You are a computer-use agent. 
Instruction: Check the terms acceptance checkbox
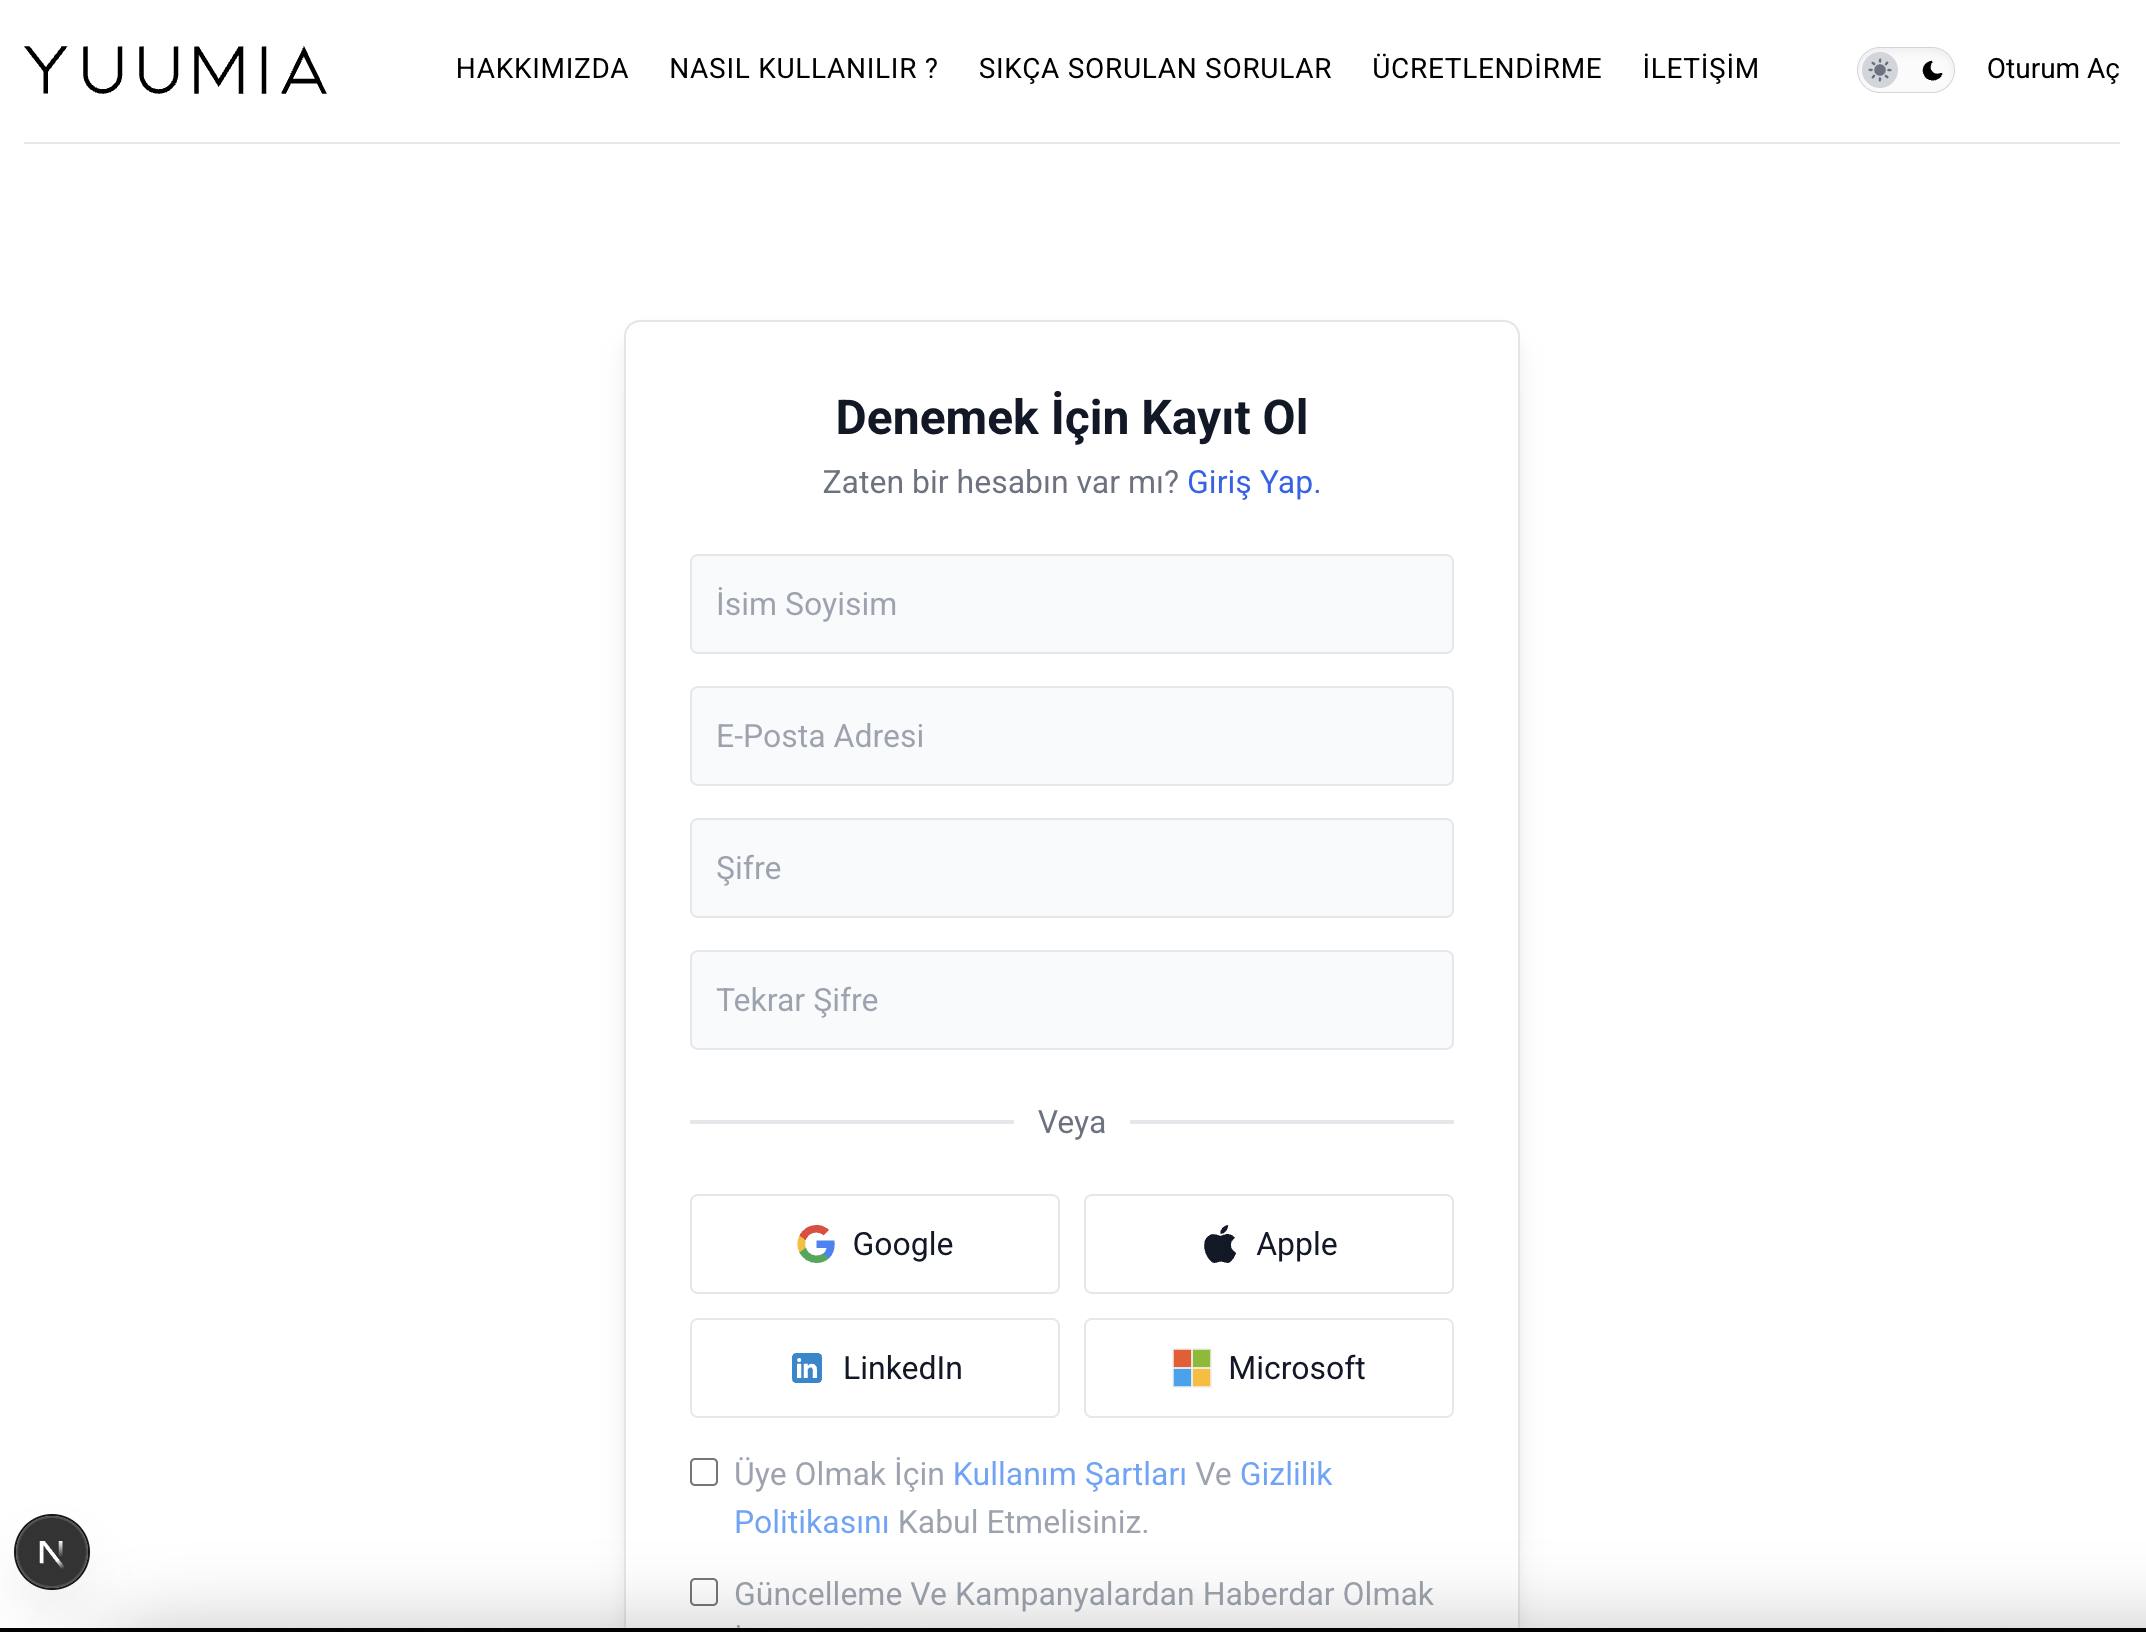point(704,1472)
